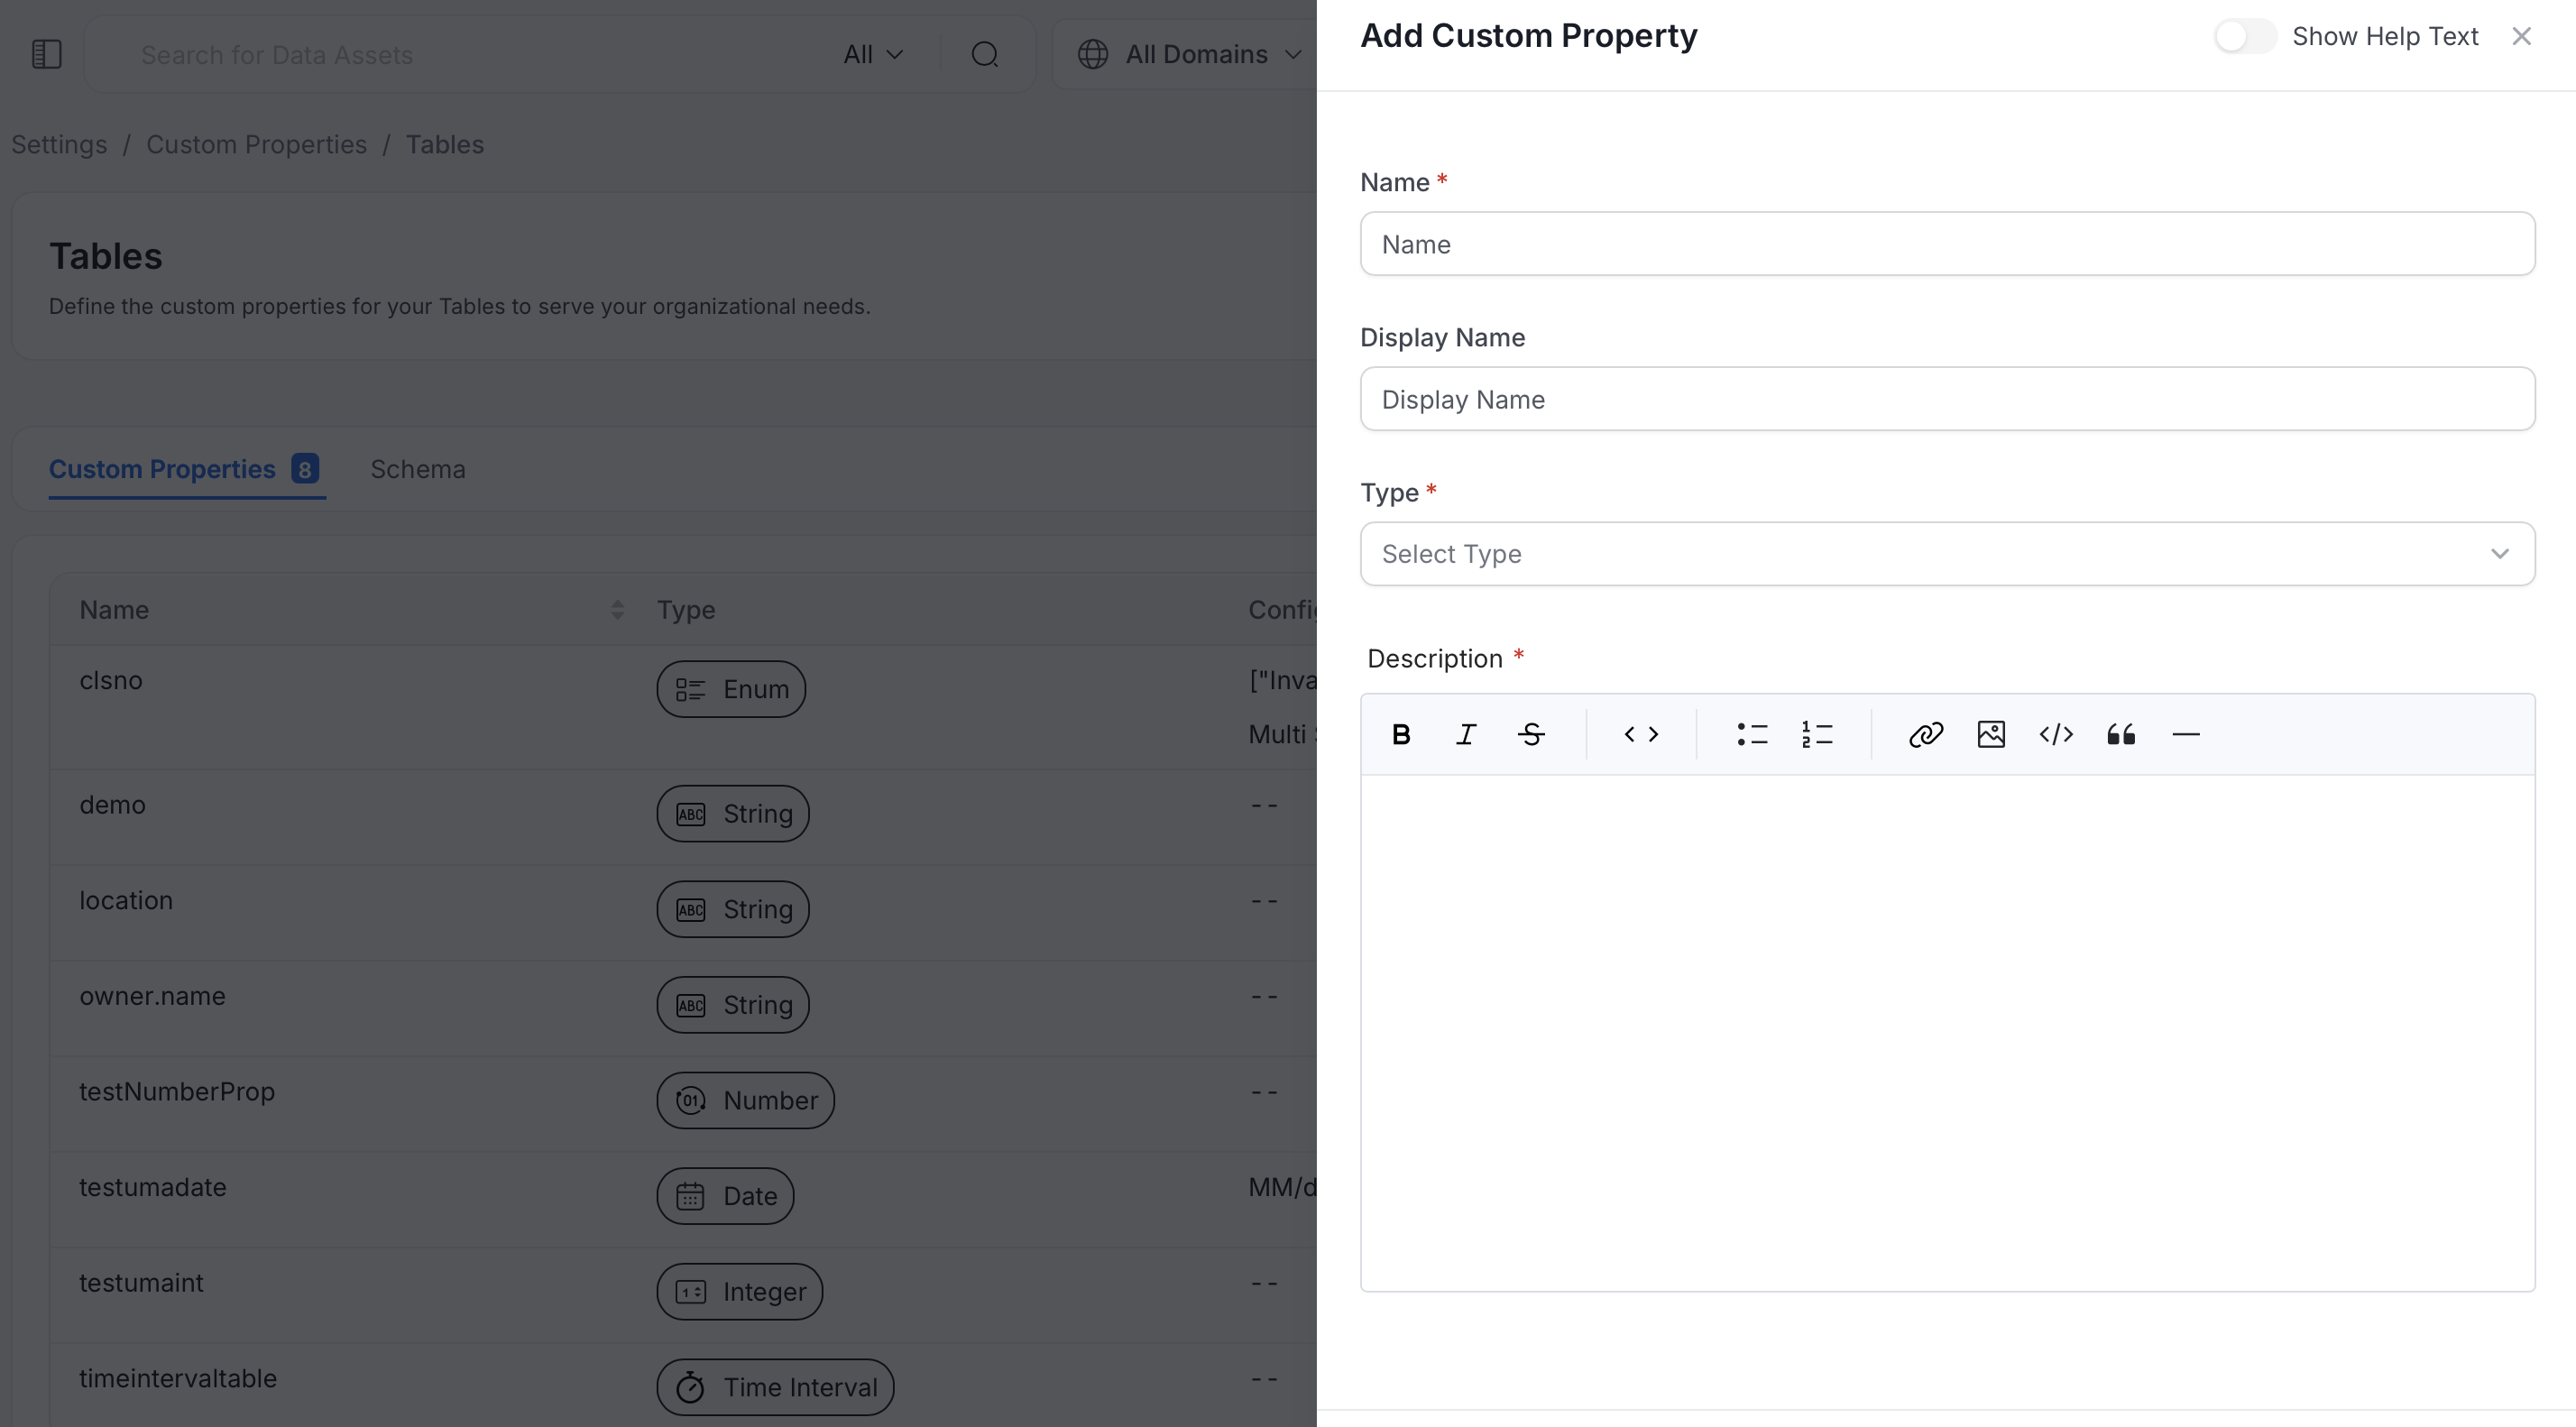Apply italic formatting in description editor
The width and height of the screenshot is (2576, 1427).
tap(1466, 734)
